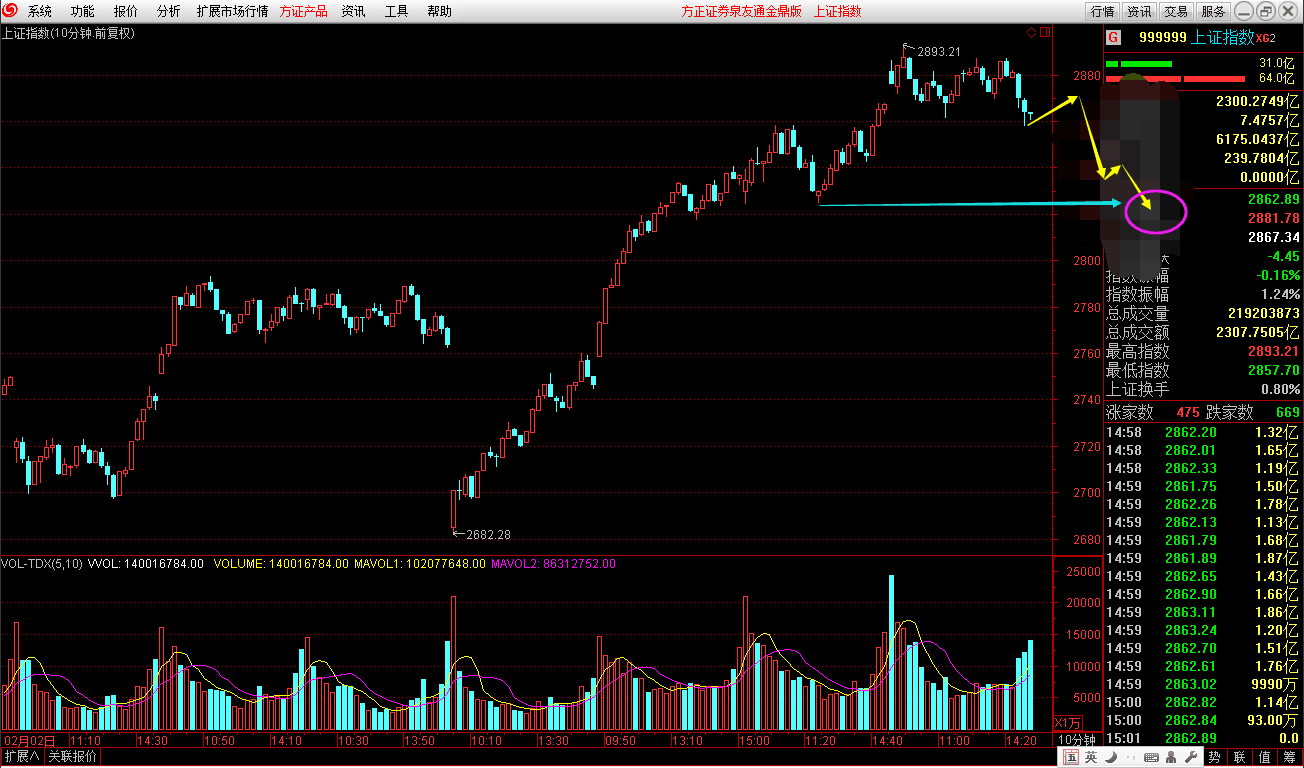Image resolution: width=1304 pixels, height=768 pixels.
Task: Click the 15:01 tick row 2862.89
Action: 1202,738
